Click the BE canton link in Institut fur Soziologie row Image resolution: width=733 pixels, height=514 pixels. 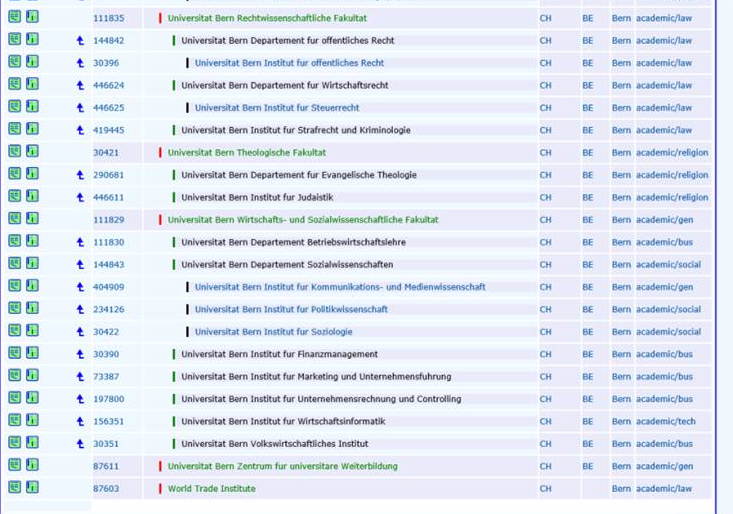(587, 332)
